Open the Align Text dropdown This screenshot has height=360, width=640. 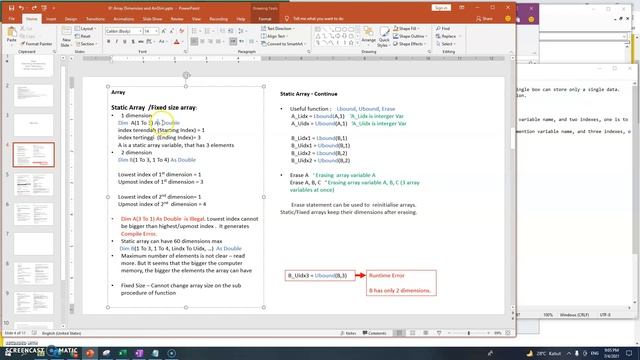coord(275,36)
